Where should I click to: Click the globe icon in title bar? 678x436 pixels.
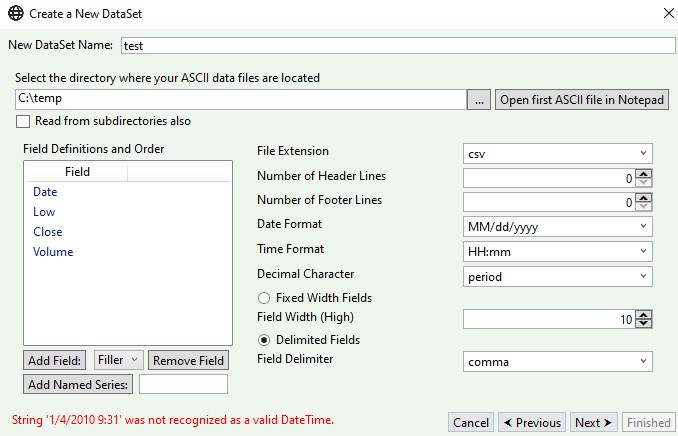(15, 13)
